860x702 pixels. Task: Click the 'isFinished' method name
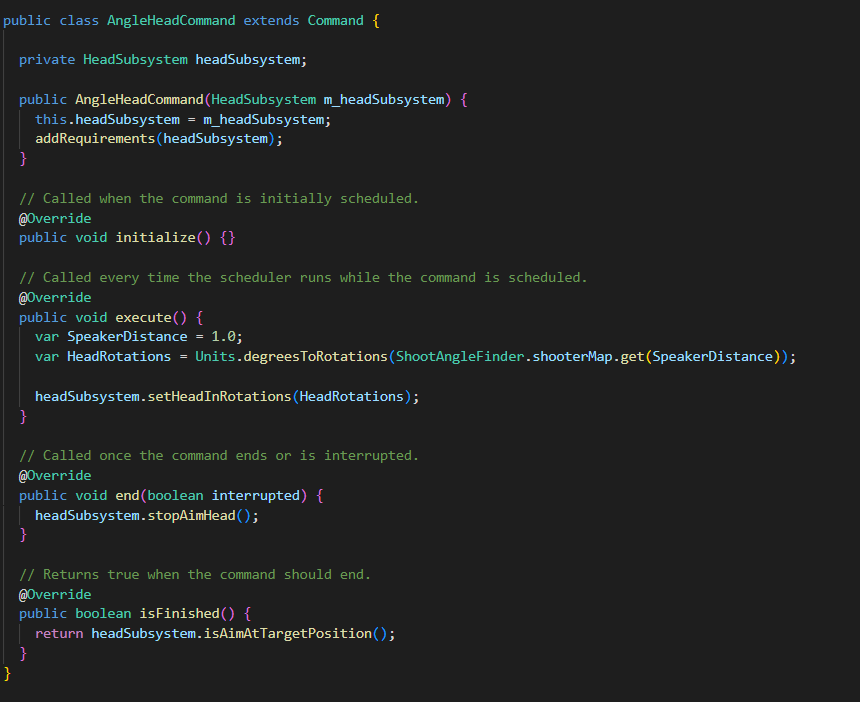(179, 614)
